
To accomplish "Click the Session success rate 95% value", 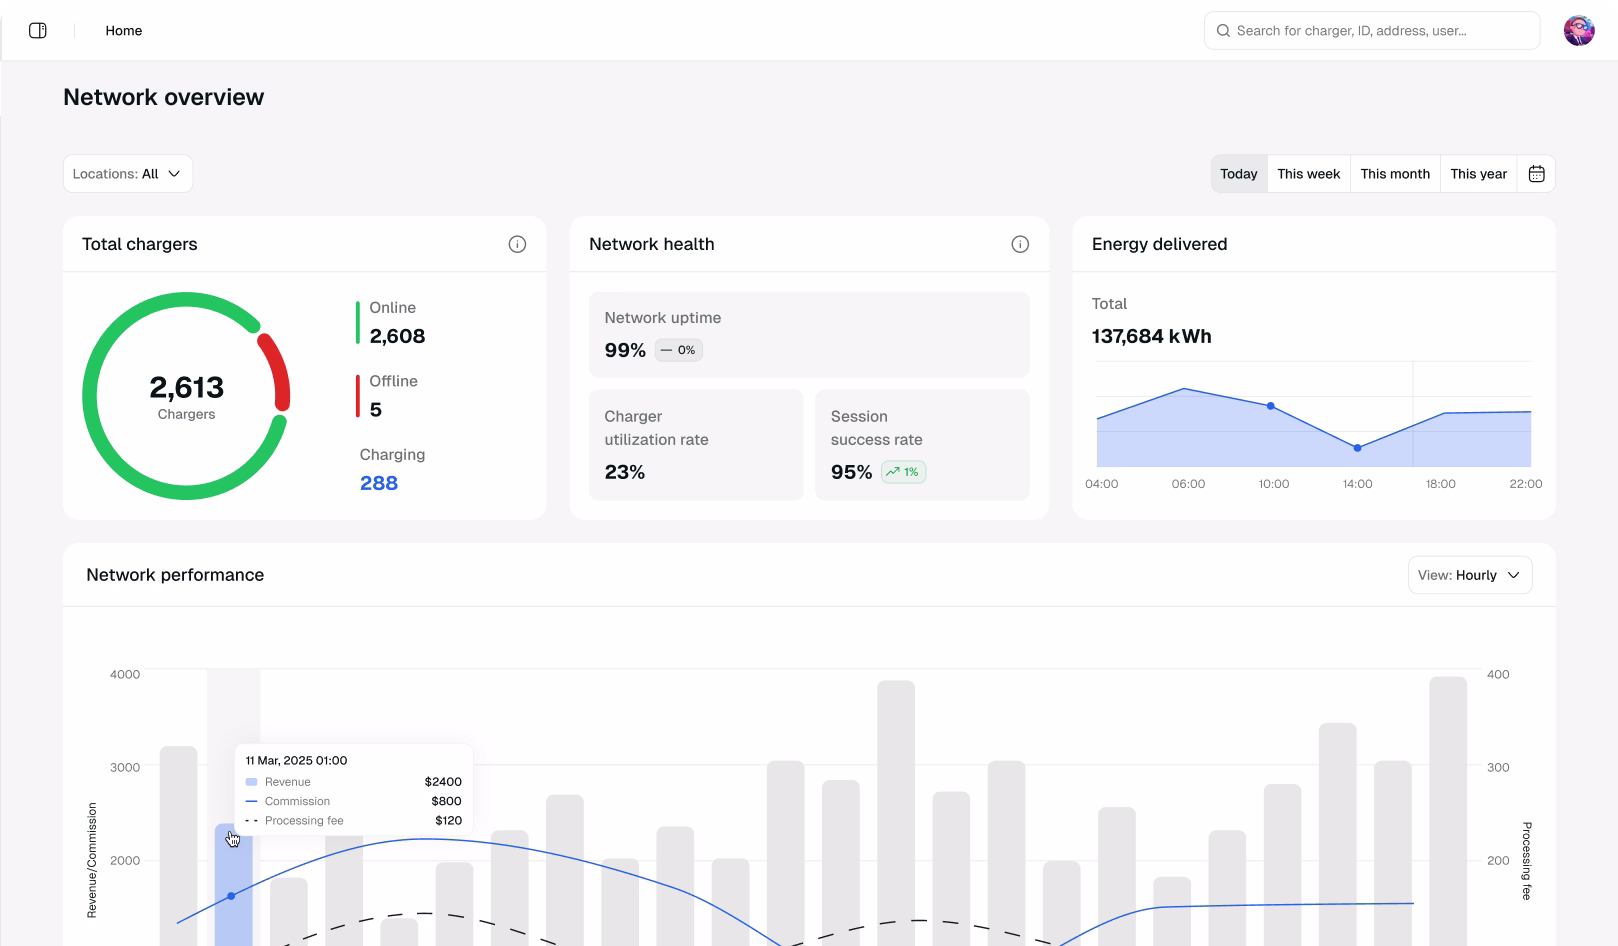I will coord(851,472).
